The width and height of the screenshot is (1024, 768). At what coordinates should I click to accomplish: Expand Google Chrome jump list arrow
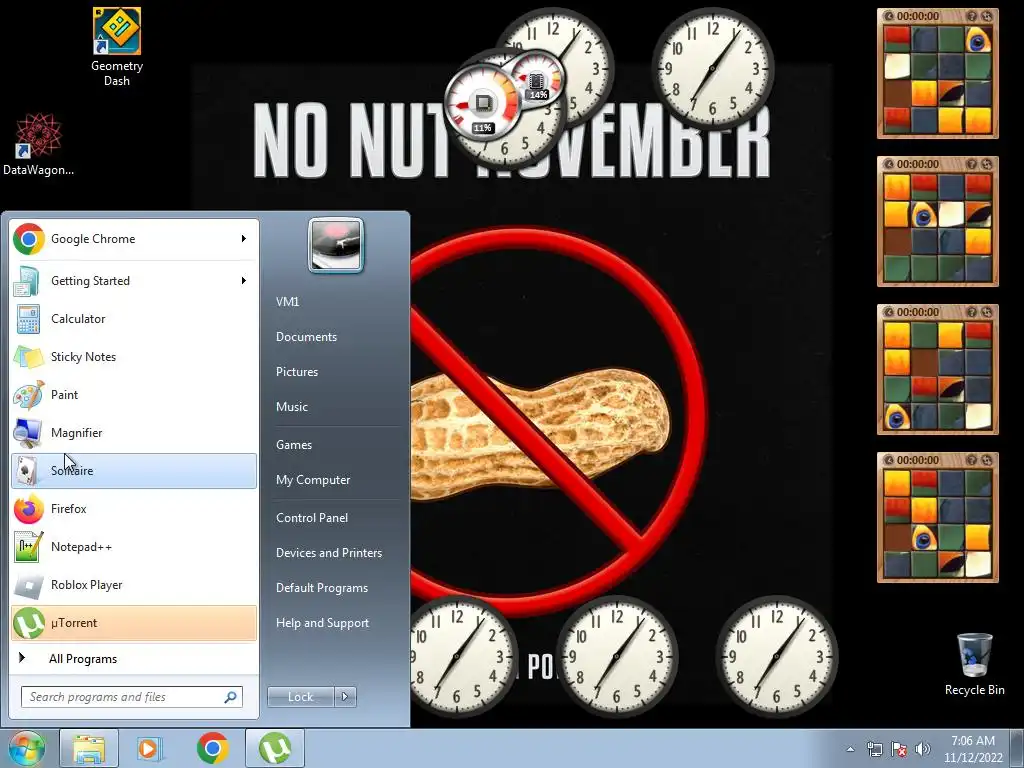click(x=244, y=239)
